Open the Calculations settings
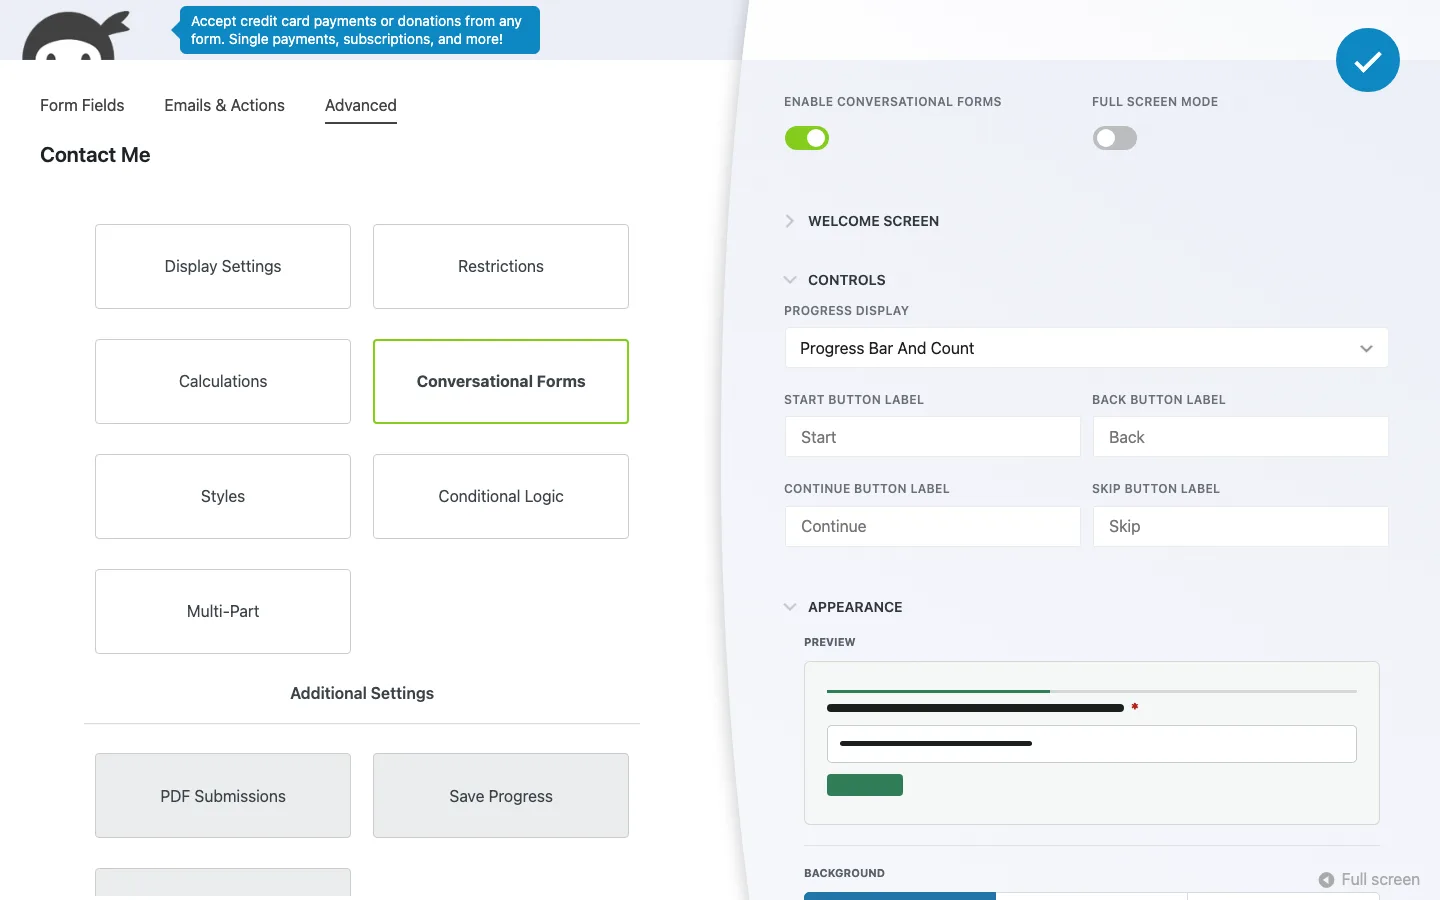 coord(223,381)
